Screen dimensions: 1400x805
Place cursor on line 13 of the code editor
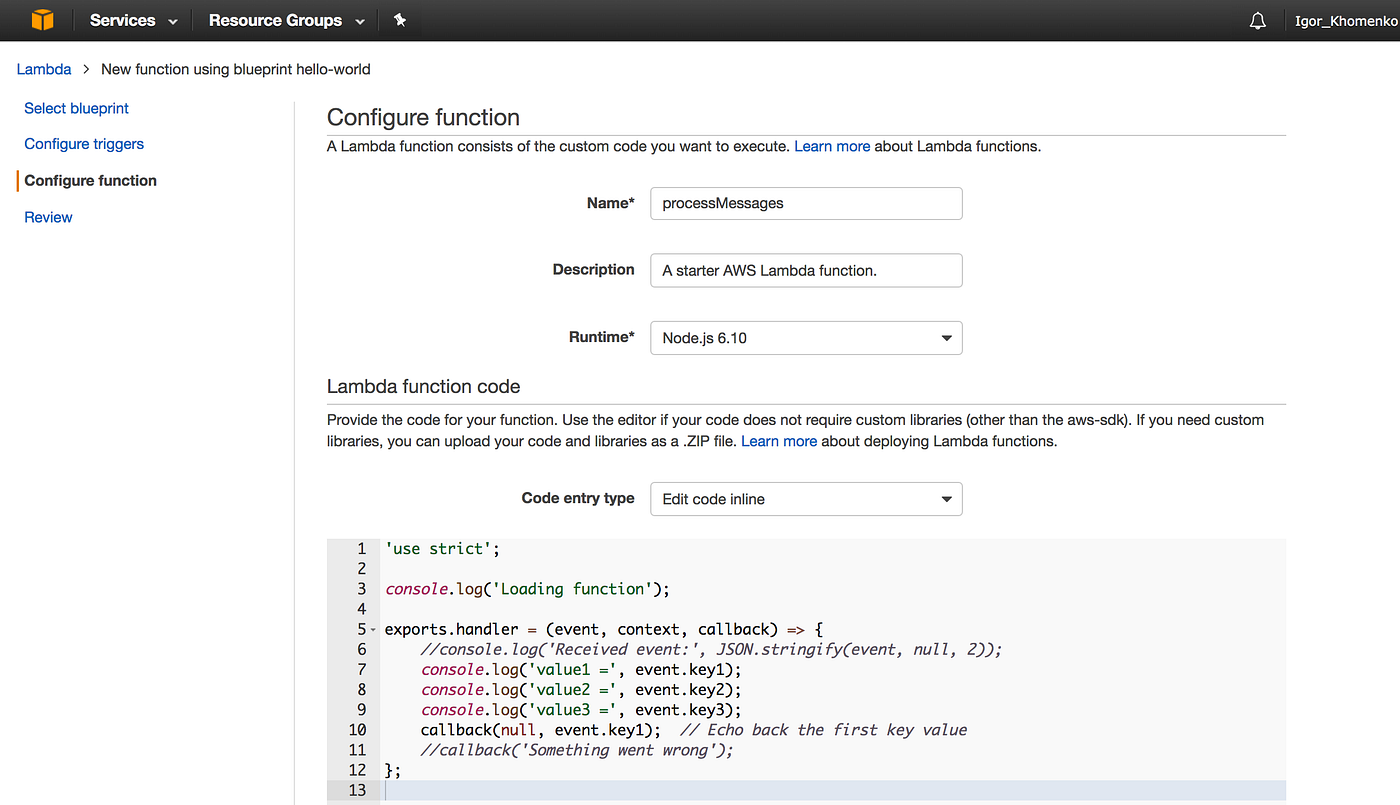(600, 789)
